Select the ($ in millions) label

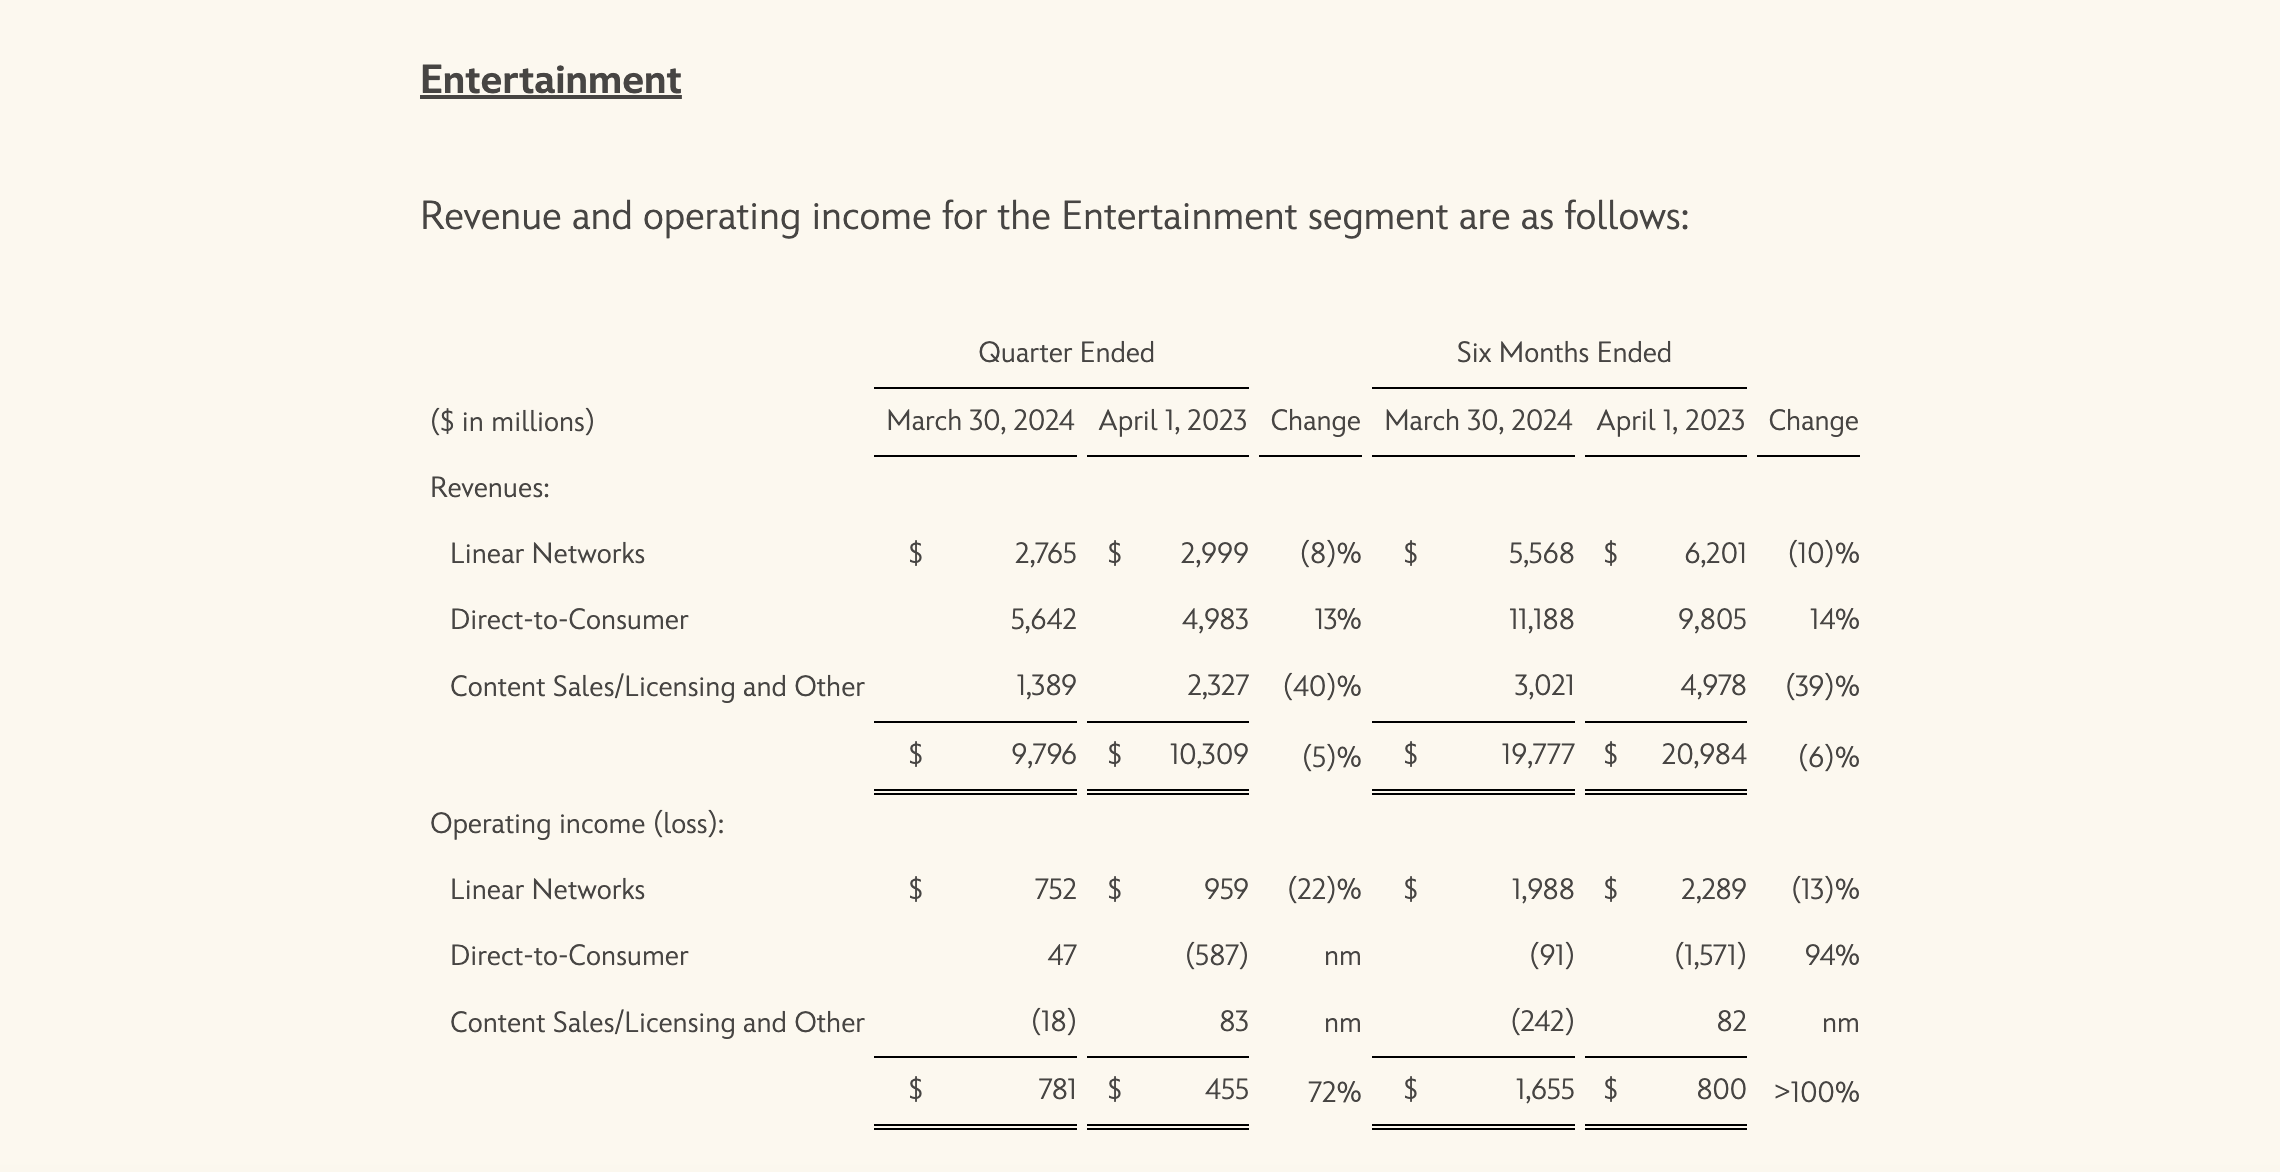coord(512,421)
